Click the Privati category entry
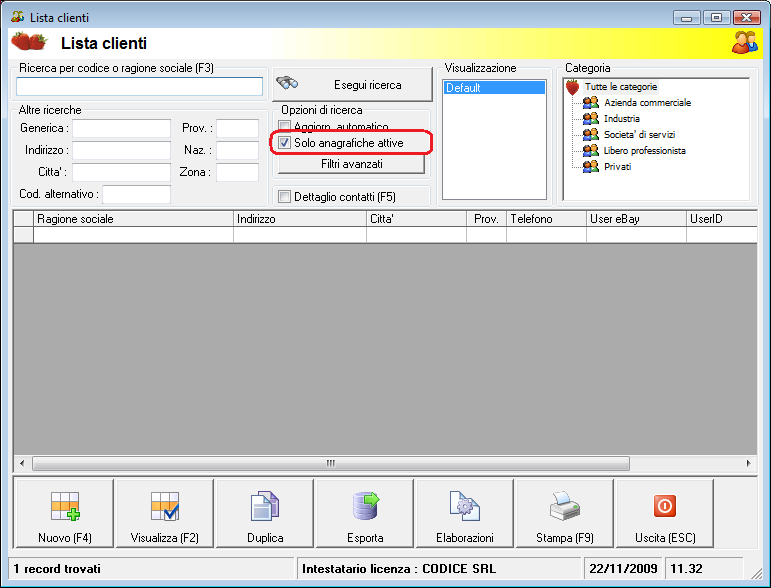Image resolution: width=771 pixels, height=588 pixels. click(x=617, y=167)
